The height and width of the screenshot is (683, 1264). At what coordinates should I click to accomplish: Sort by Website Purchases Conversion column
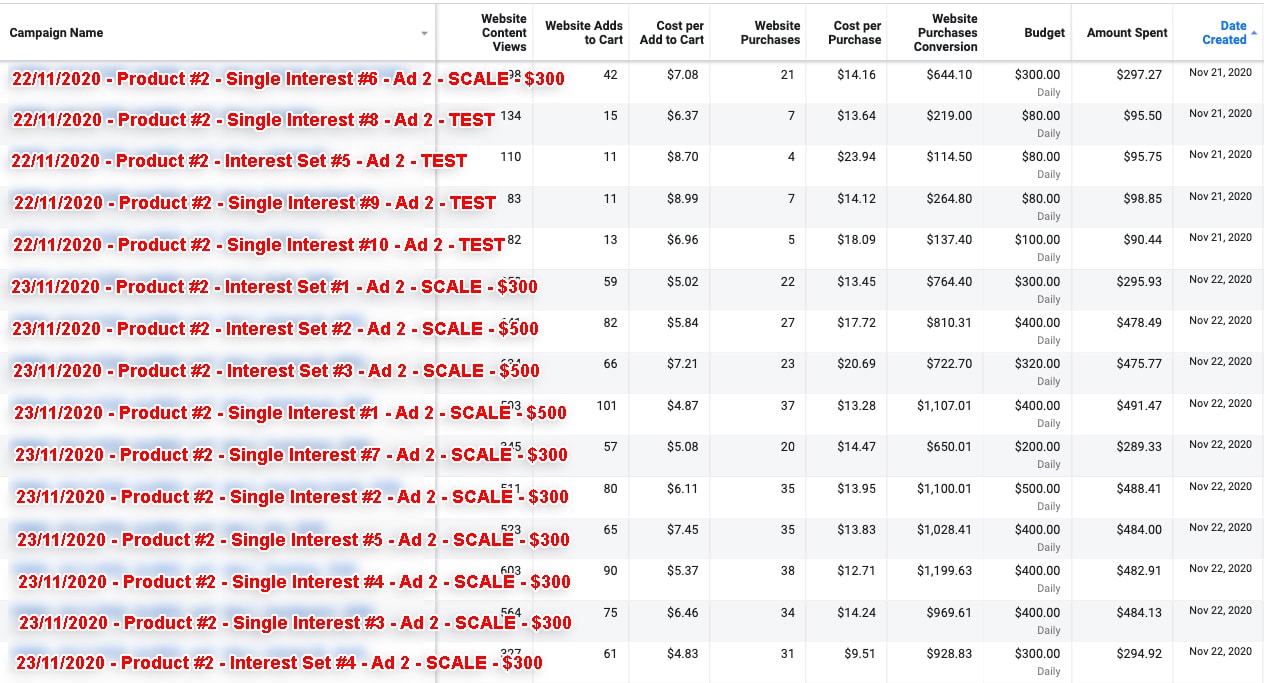point(945,32)
